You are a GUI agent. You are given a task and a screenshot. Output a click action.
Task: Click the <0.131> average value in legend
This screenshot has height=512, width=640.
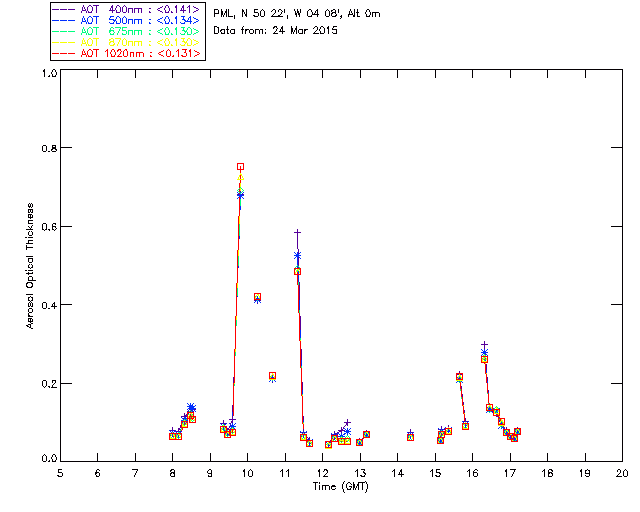pos(178,53)
